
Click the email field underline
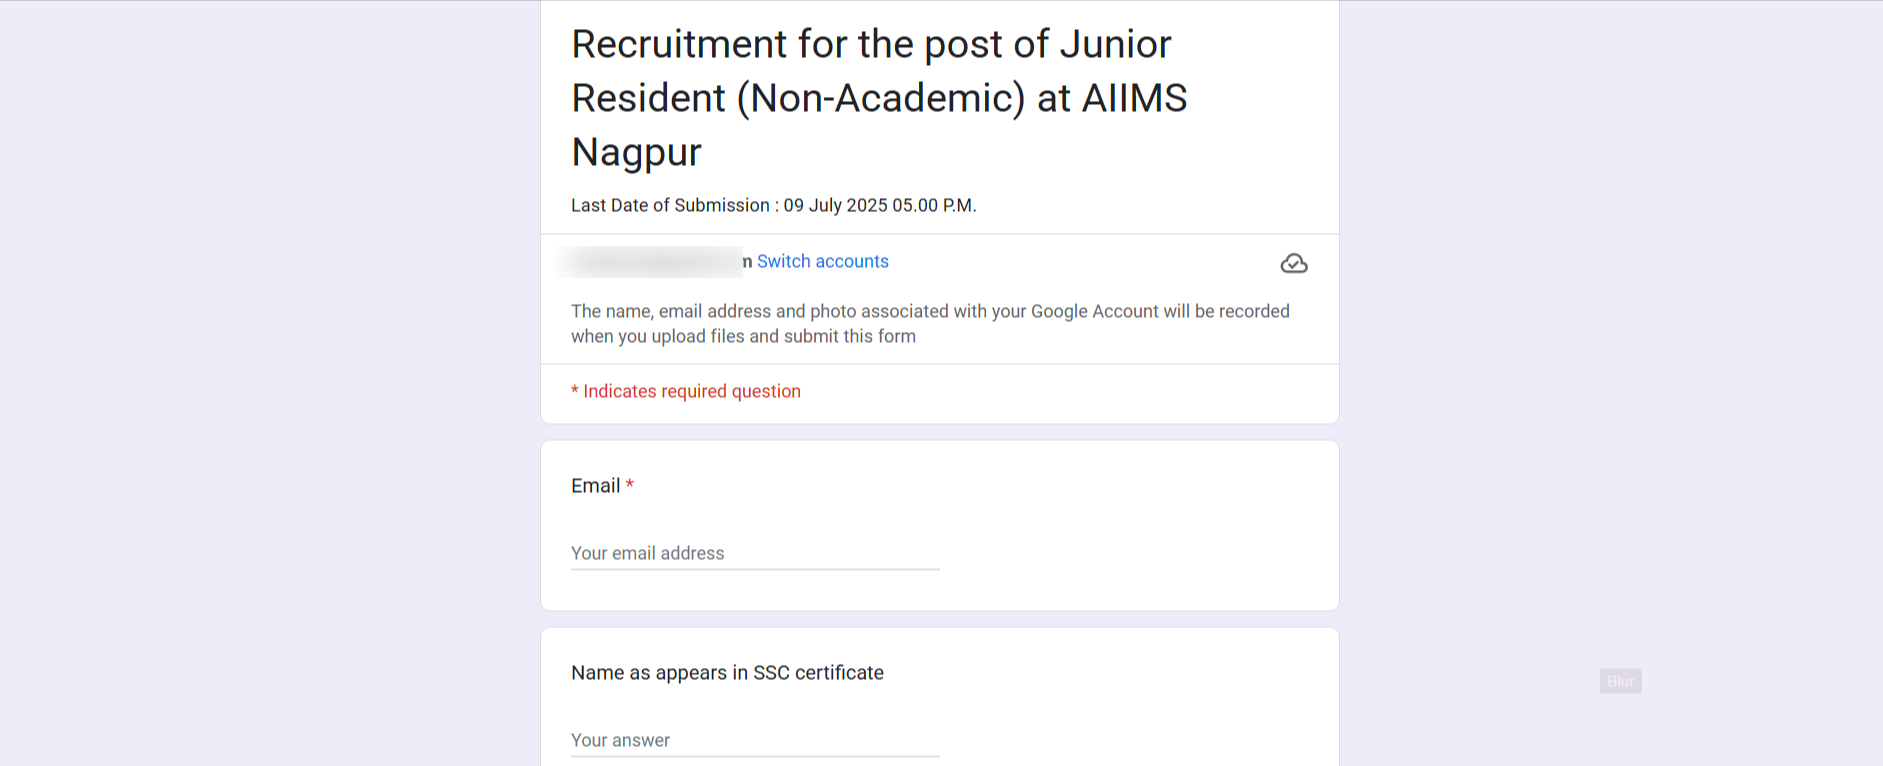754,568
